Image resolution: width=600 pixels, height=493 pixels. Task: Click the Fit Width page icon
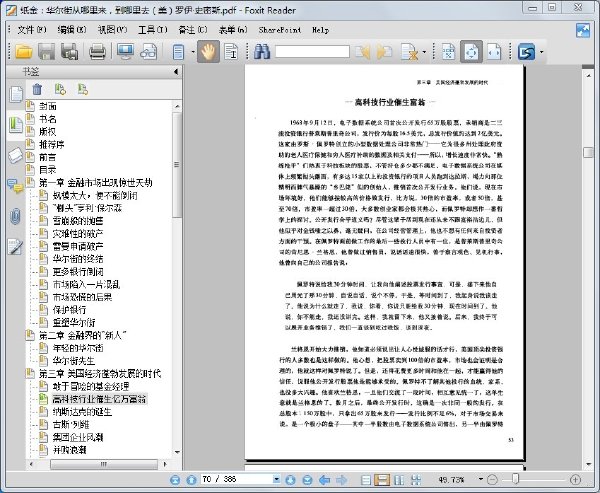tap(494, 51)
